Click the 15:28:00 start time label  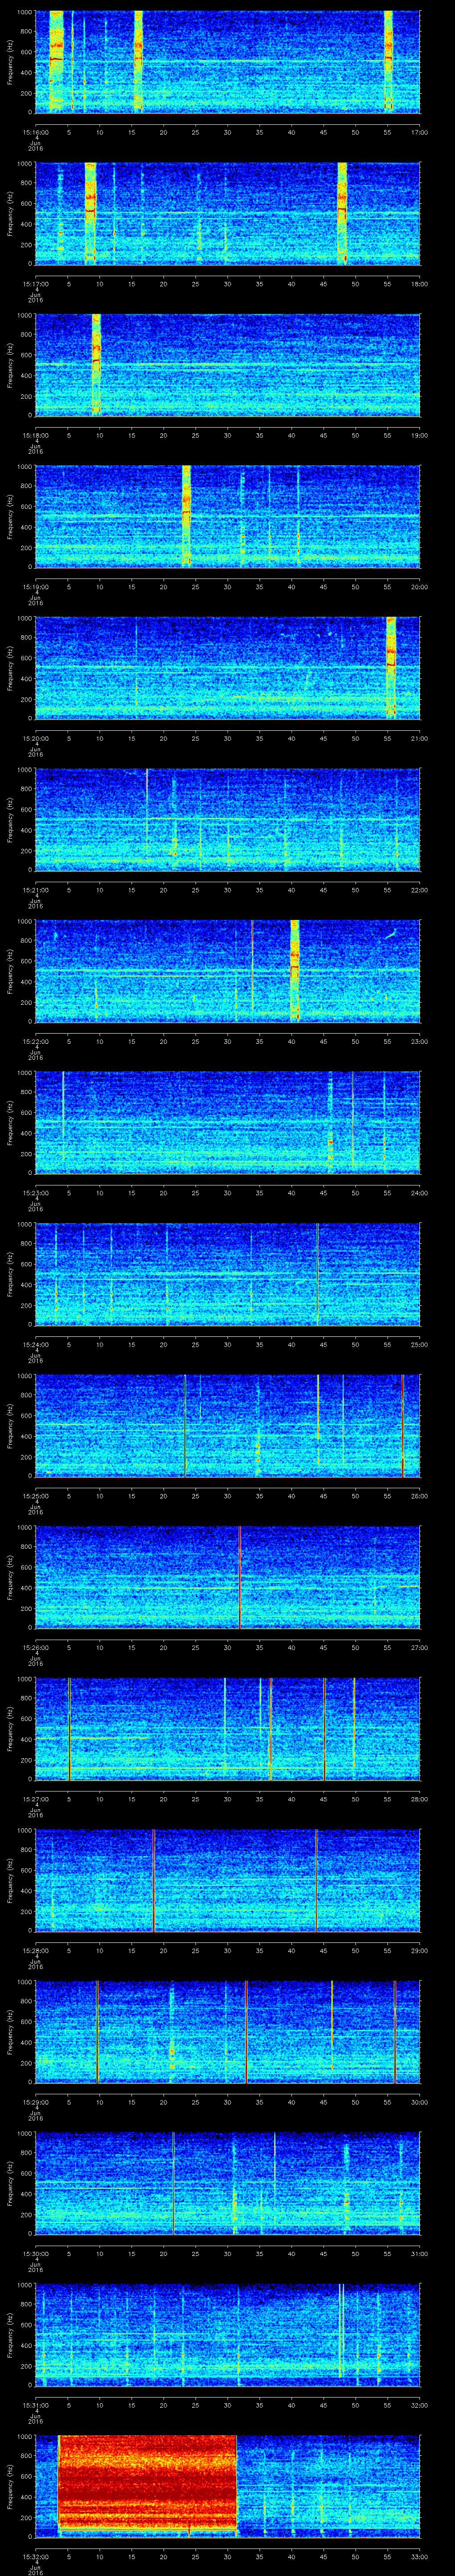35,1951
